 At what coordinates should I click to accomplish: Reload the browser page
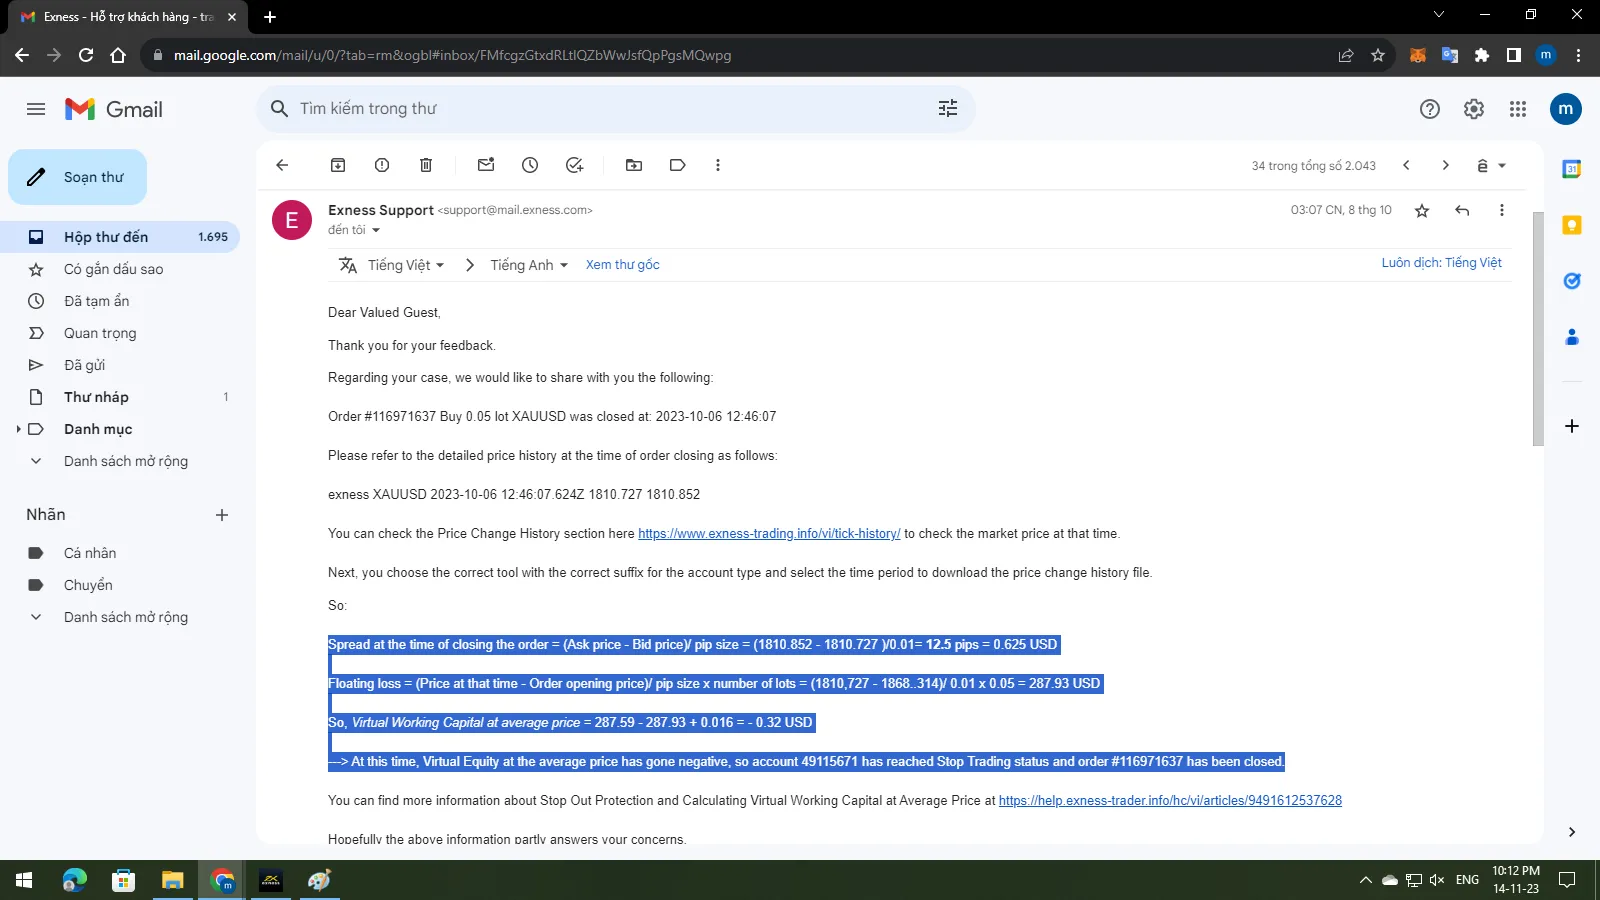click(x=86, y=55)
